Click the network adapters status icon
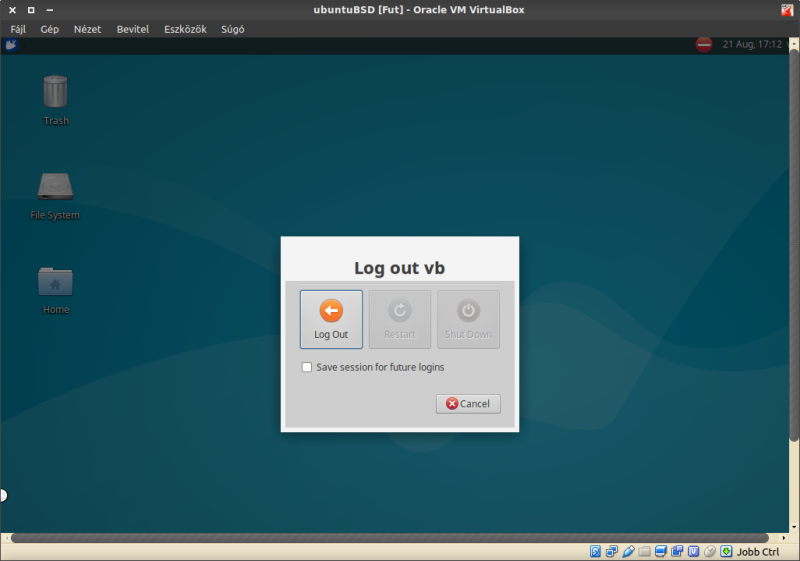The image size is (800, 561). [x=612, y=551]
